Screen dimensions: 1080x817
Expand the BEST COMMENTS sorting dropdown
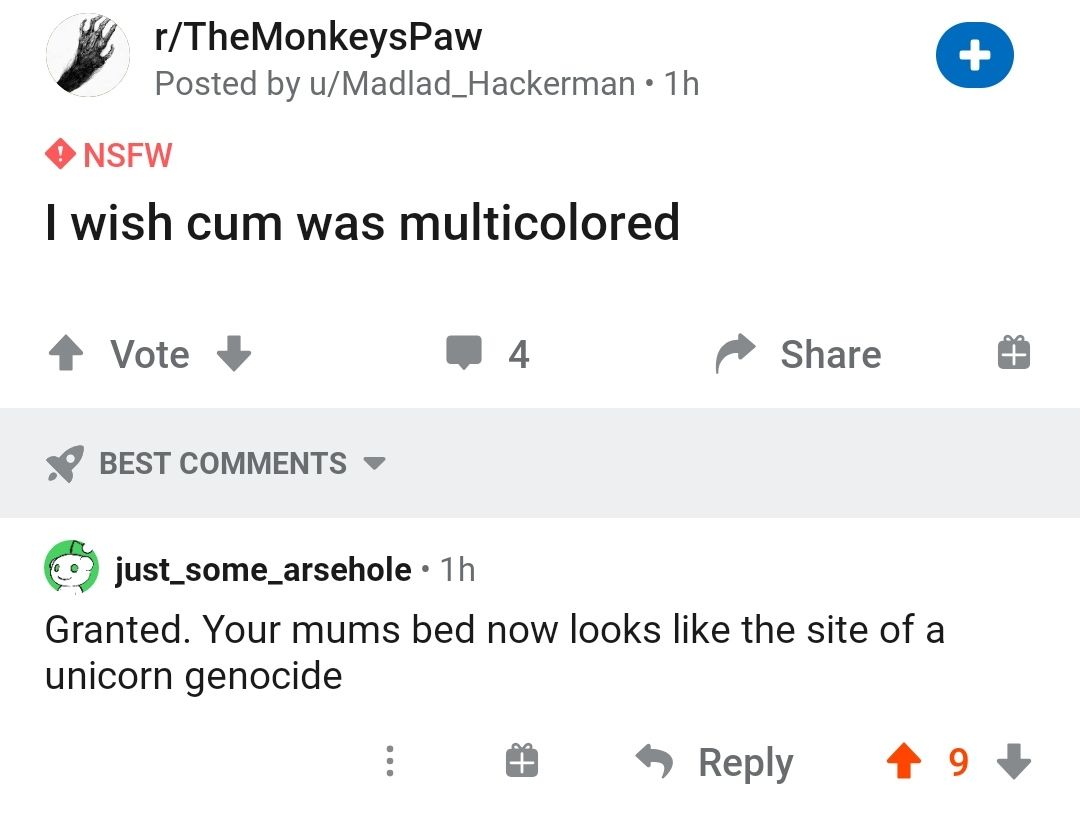(375, 464)
